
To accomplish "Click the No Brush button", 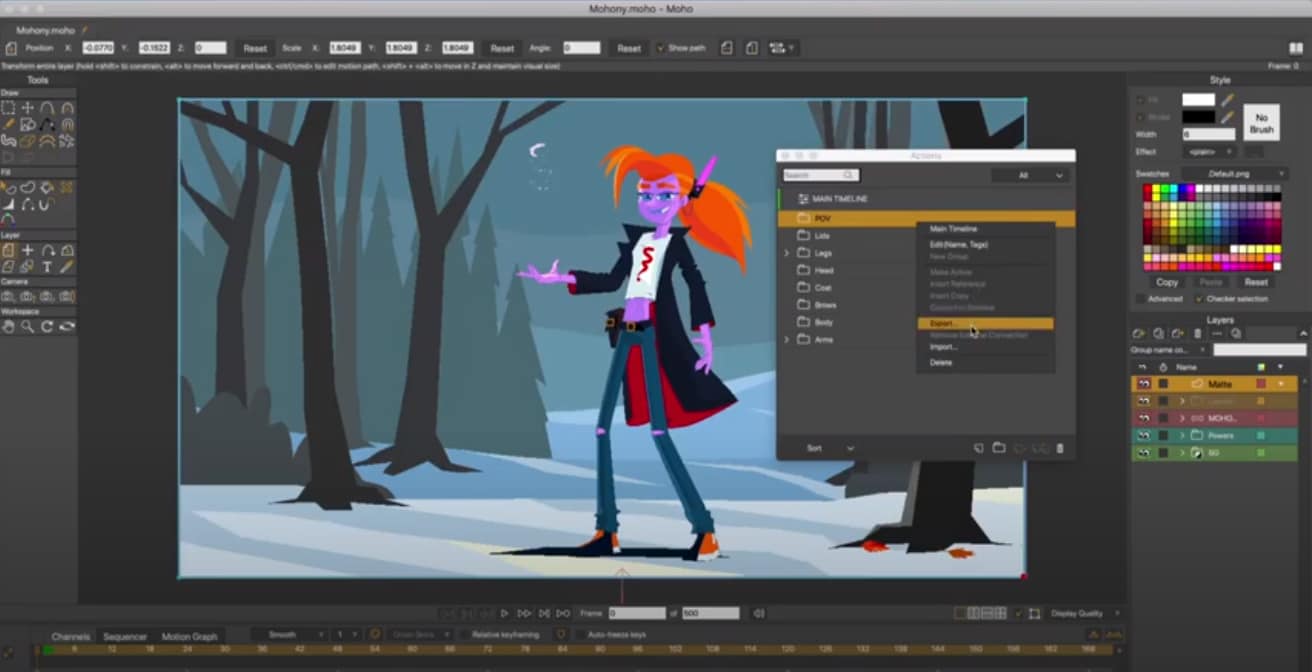I will coord(1261,123).
